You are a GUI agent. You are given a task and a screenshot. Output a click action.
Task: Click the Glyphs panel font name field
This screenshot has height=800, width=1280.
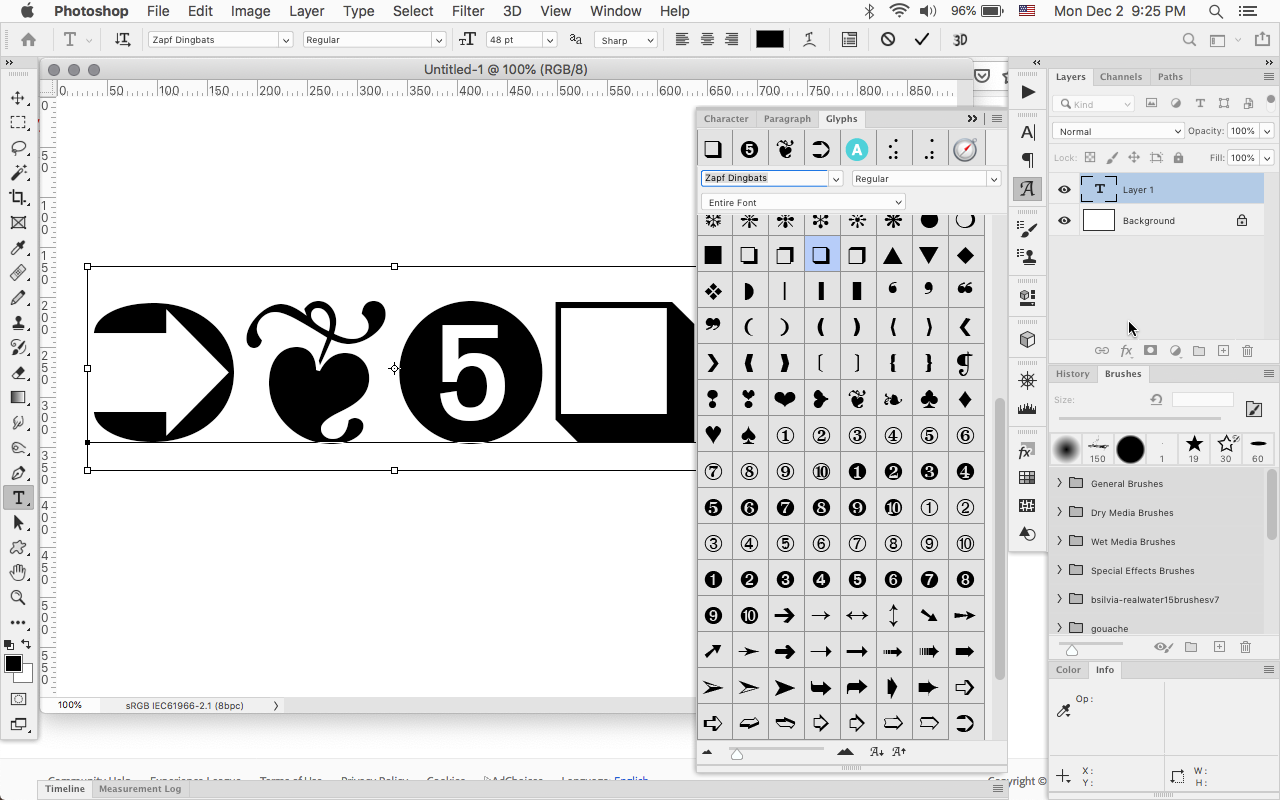click(765, 178)
